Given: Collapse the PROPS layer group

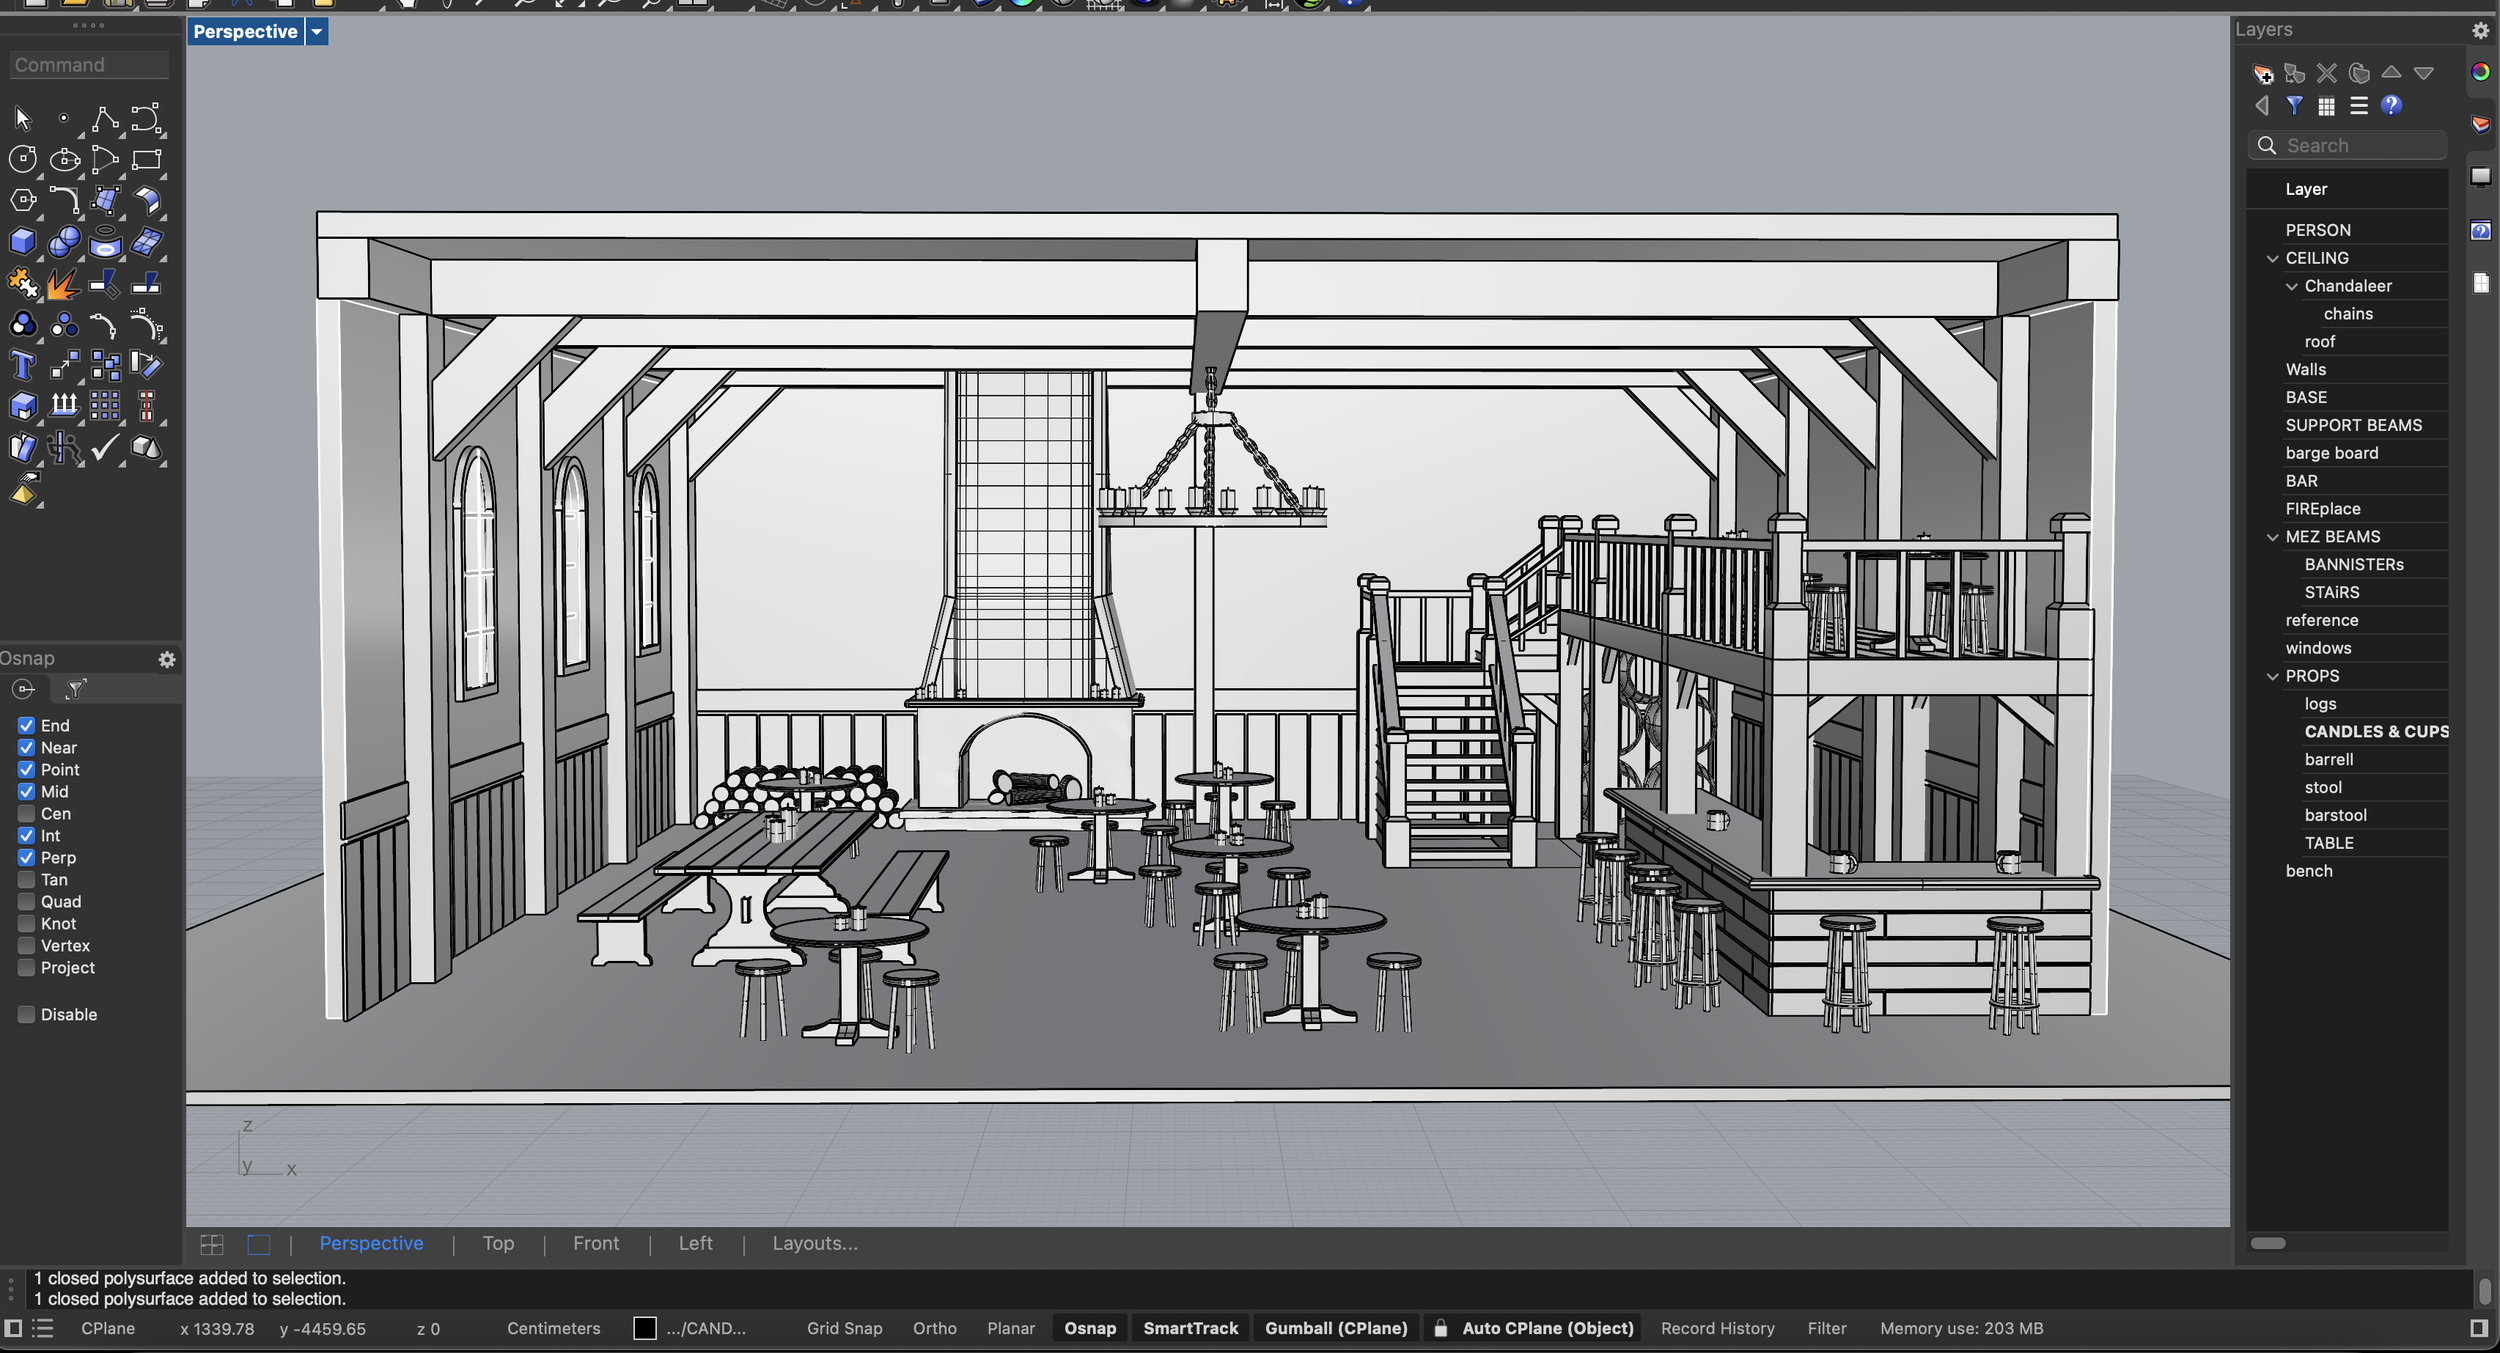Looking at the screenshot, I should (2272, 676).
